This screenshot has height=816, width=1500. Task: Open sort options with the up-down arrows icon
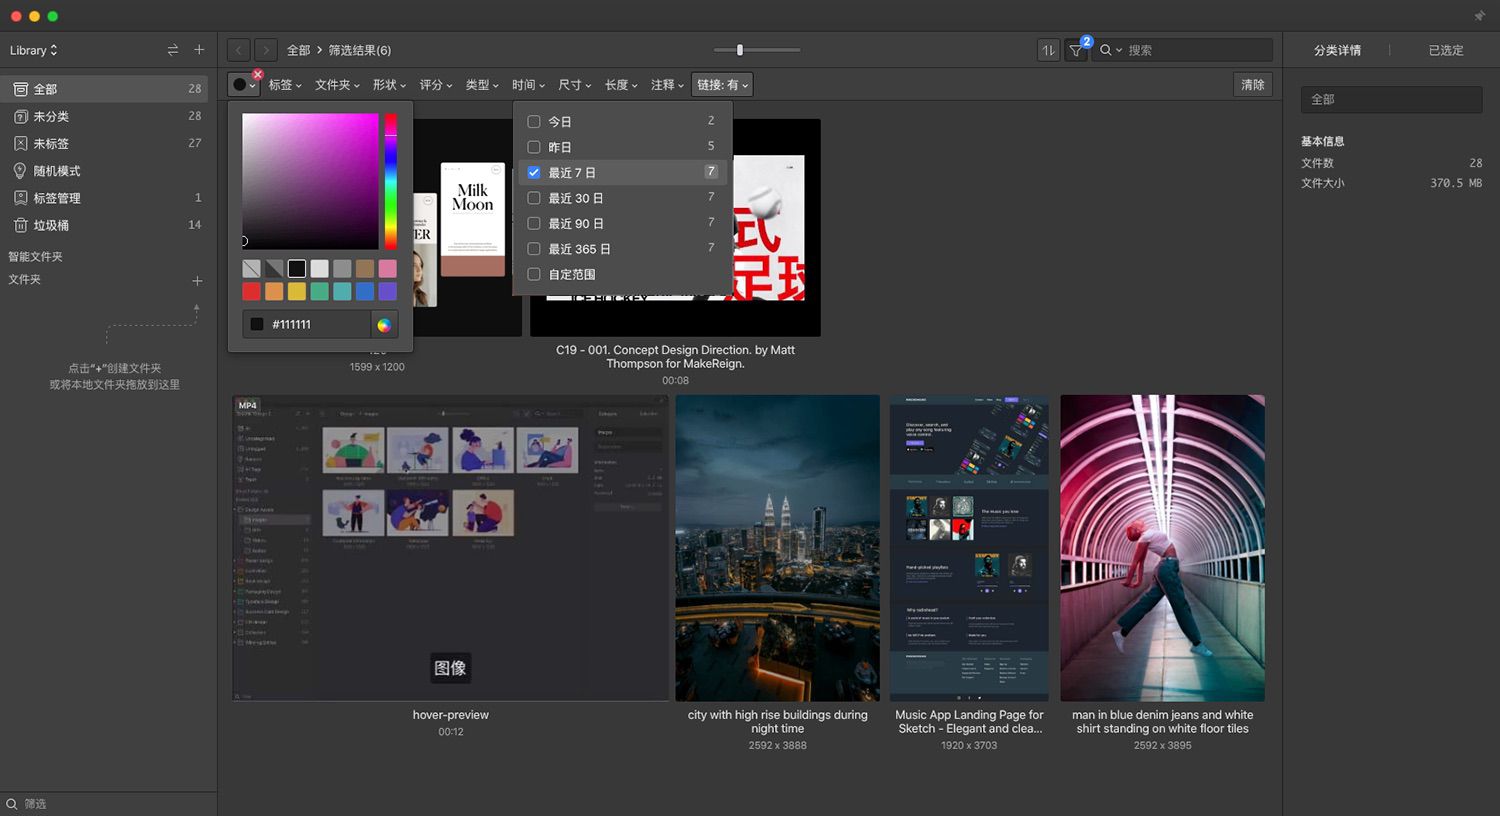coord(1048,50)
